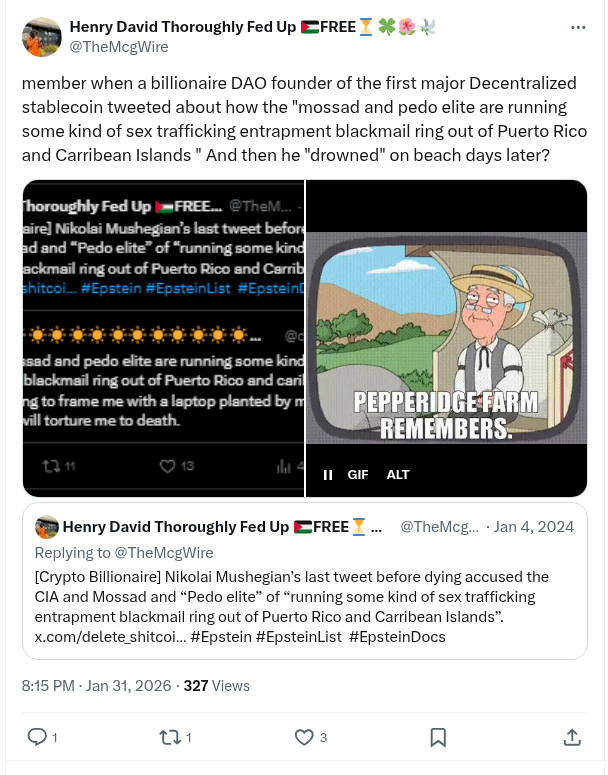Click the small avatar in quoted tweet
Image resolution: width=608 pixels, height=775 pixels.
point(46,528)
